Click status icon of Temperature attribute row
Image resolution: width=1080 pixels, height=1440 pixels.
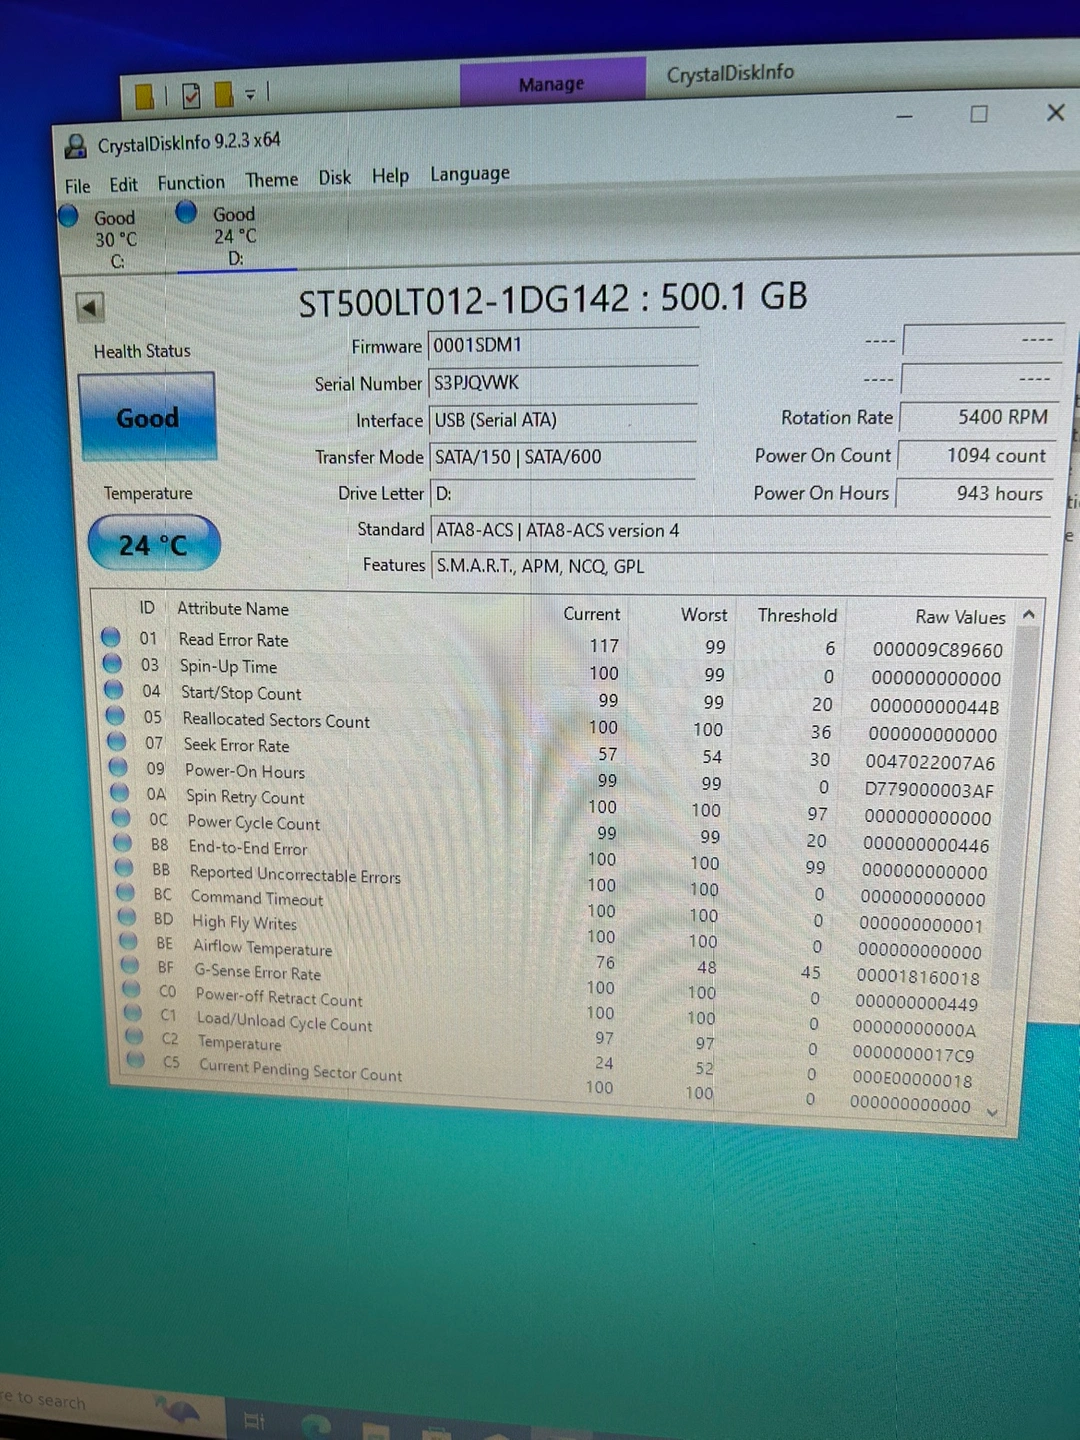tap(135, 1036)
